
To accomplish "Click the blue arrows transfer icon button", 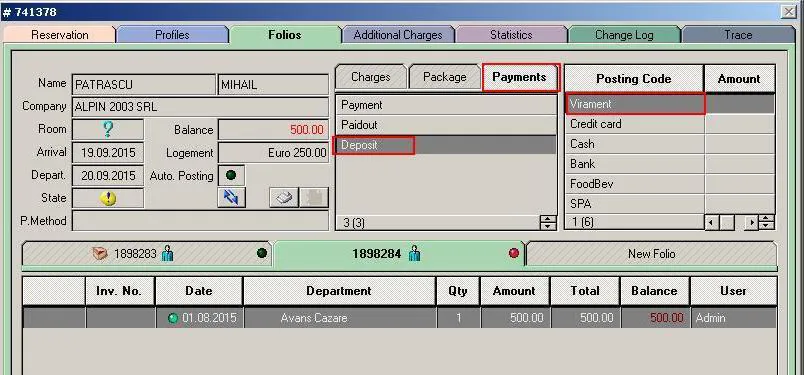I will click(231, 198).
